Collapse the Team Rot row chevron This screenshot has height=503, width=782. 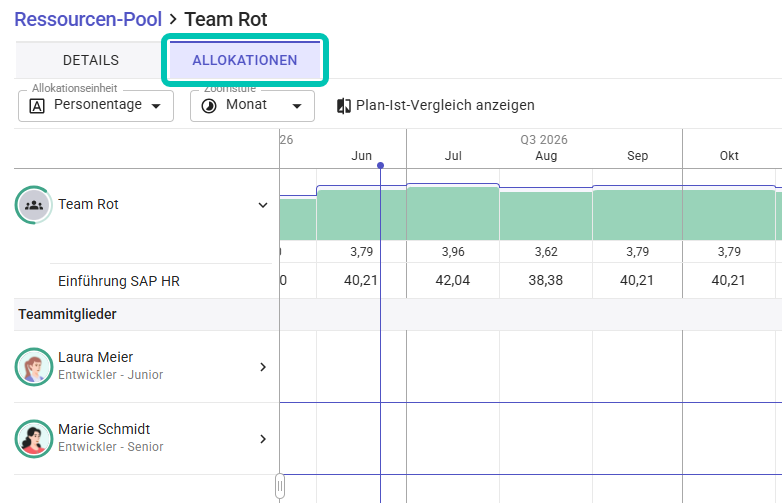pyautogui.click(x=263, y=205)
